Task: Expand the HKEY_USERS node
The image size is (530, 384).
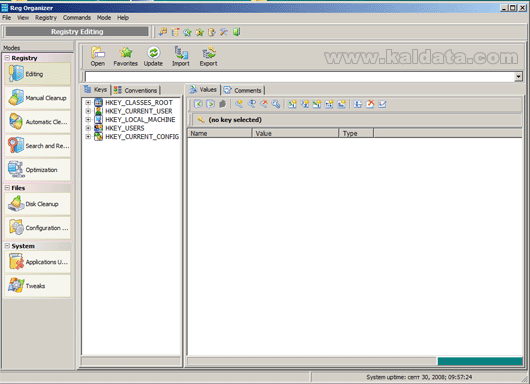Action: 88,128
